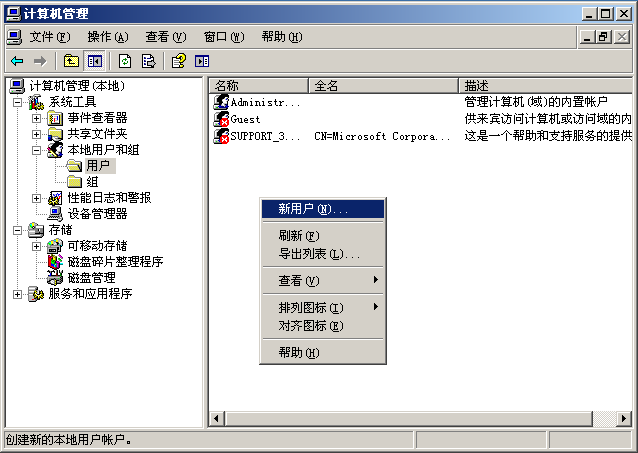Click the horizontal scrollbar thumb
This screenshot has height=453, width=638.
(408, 418)
